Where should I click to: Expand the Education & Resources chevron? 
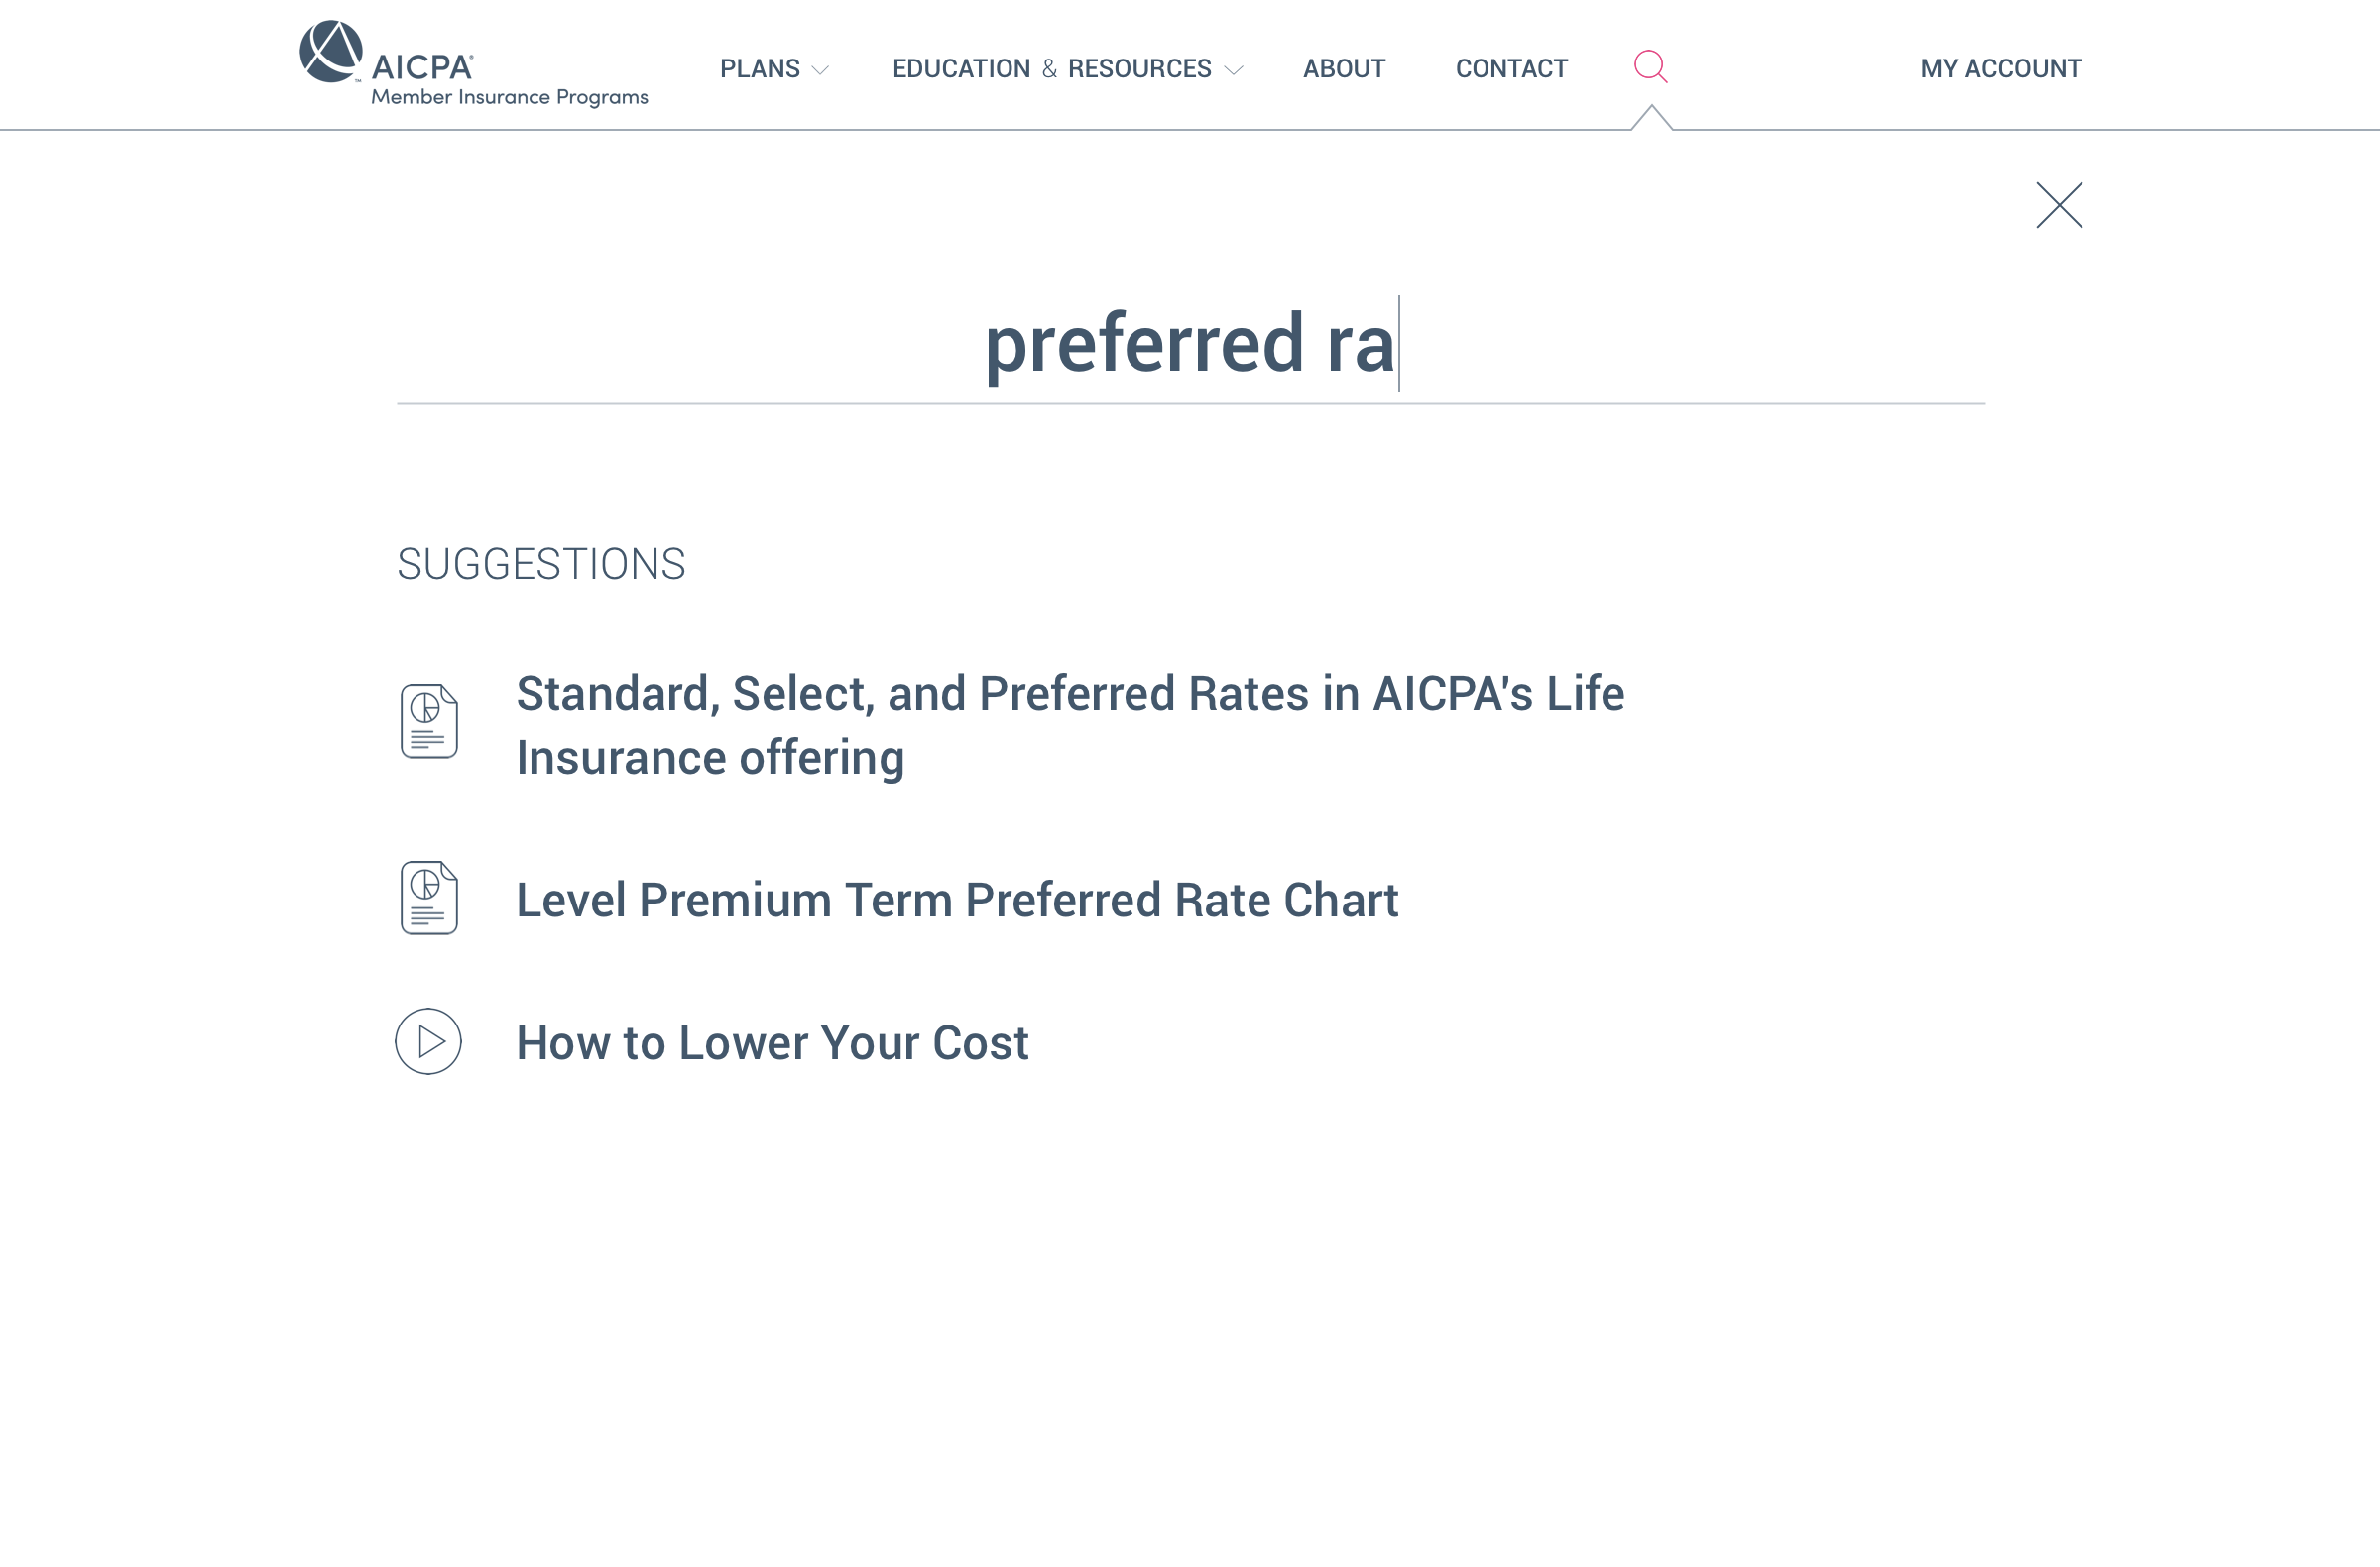[1234, 70]
